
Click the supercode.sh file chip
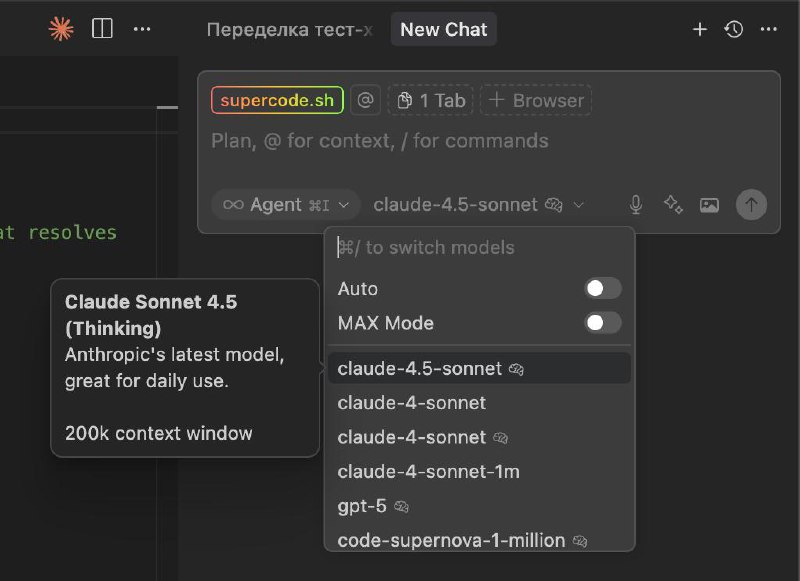[277, 100]
